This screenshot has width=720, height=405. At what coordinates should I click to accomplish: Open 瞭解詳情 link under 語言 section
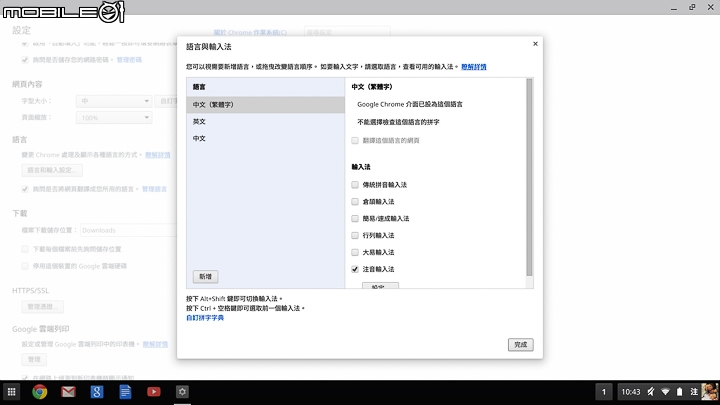[x=158, y=155]
